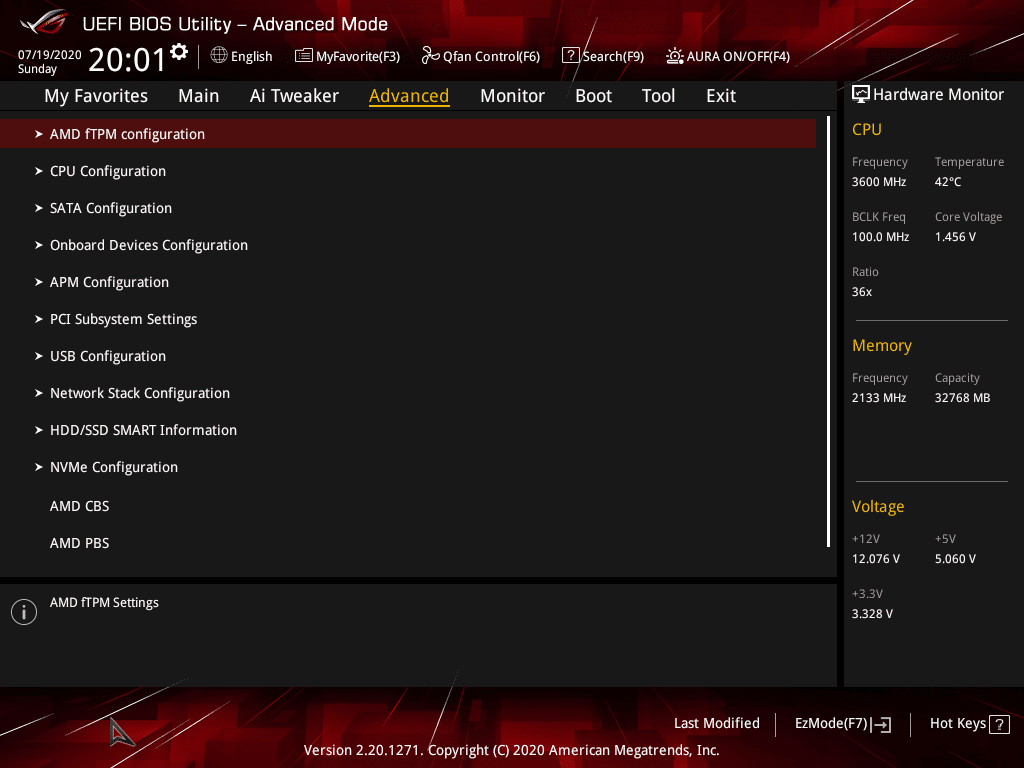Open the My Favorites tab
This screenshot has width=1024, height=768.
(x=96, y=96)
